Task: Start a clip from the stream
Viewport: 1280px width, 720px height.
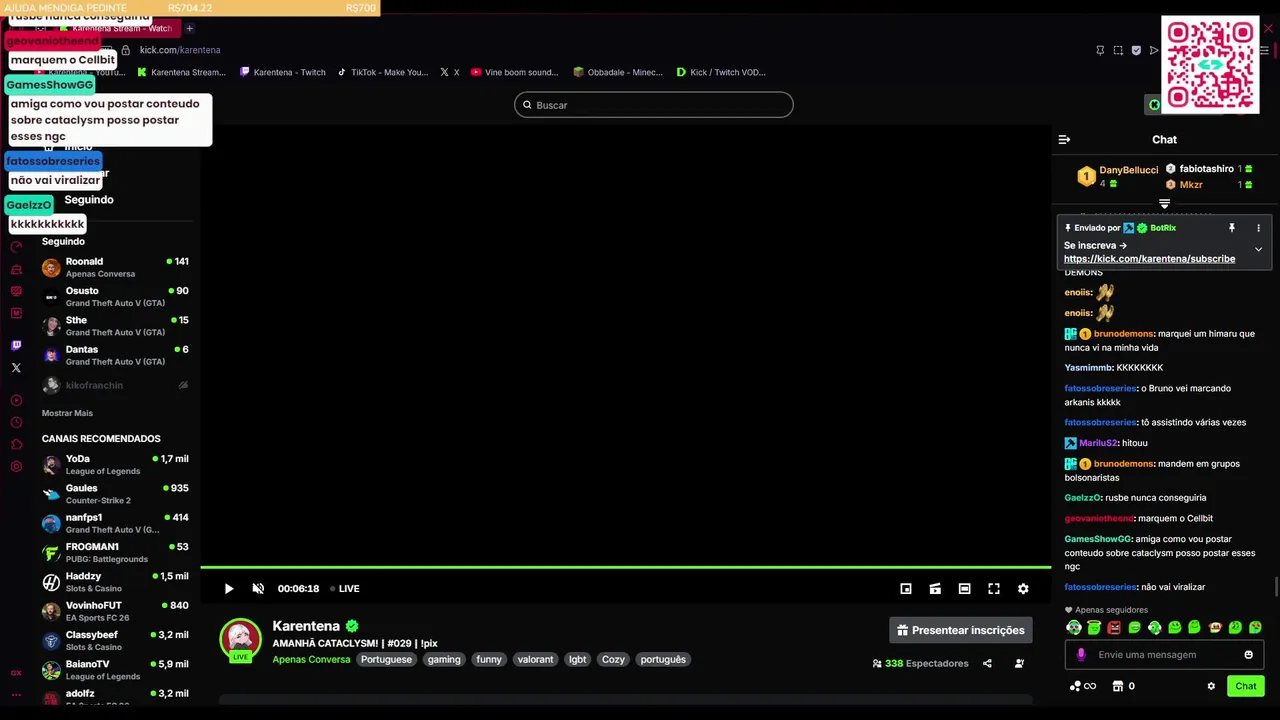Action: 935,589
